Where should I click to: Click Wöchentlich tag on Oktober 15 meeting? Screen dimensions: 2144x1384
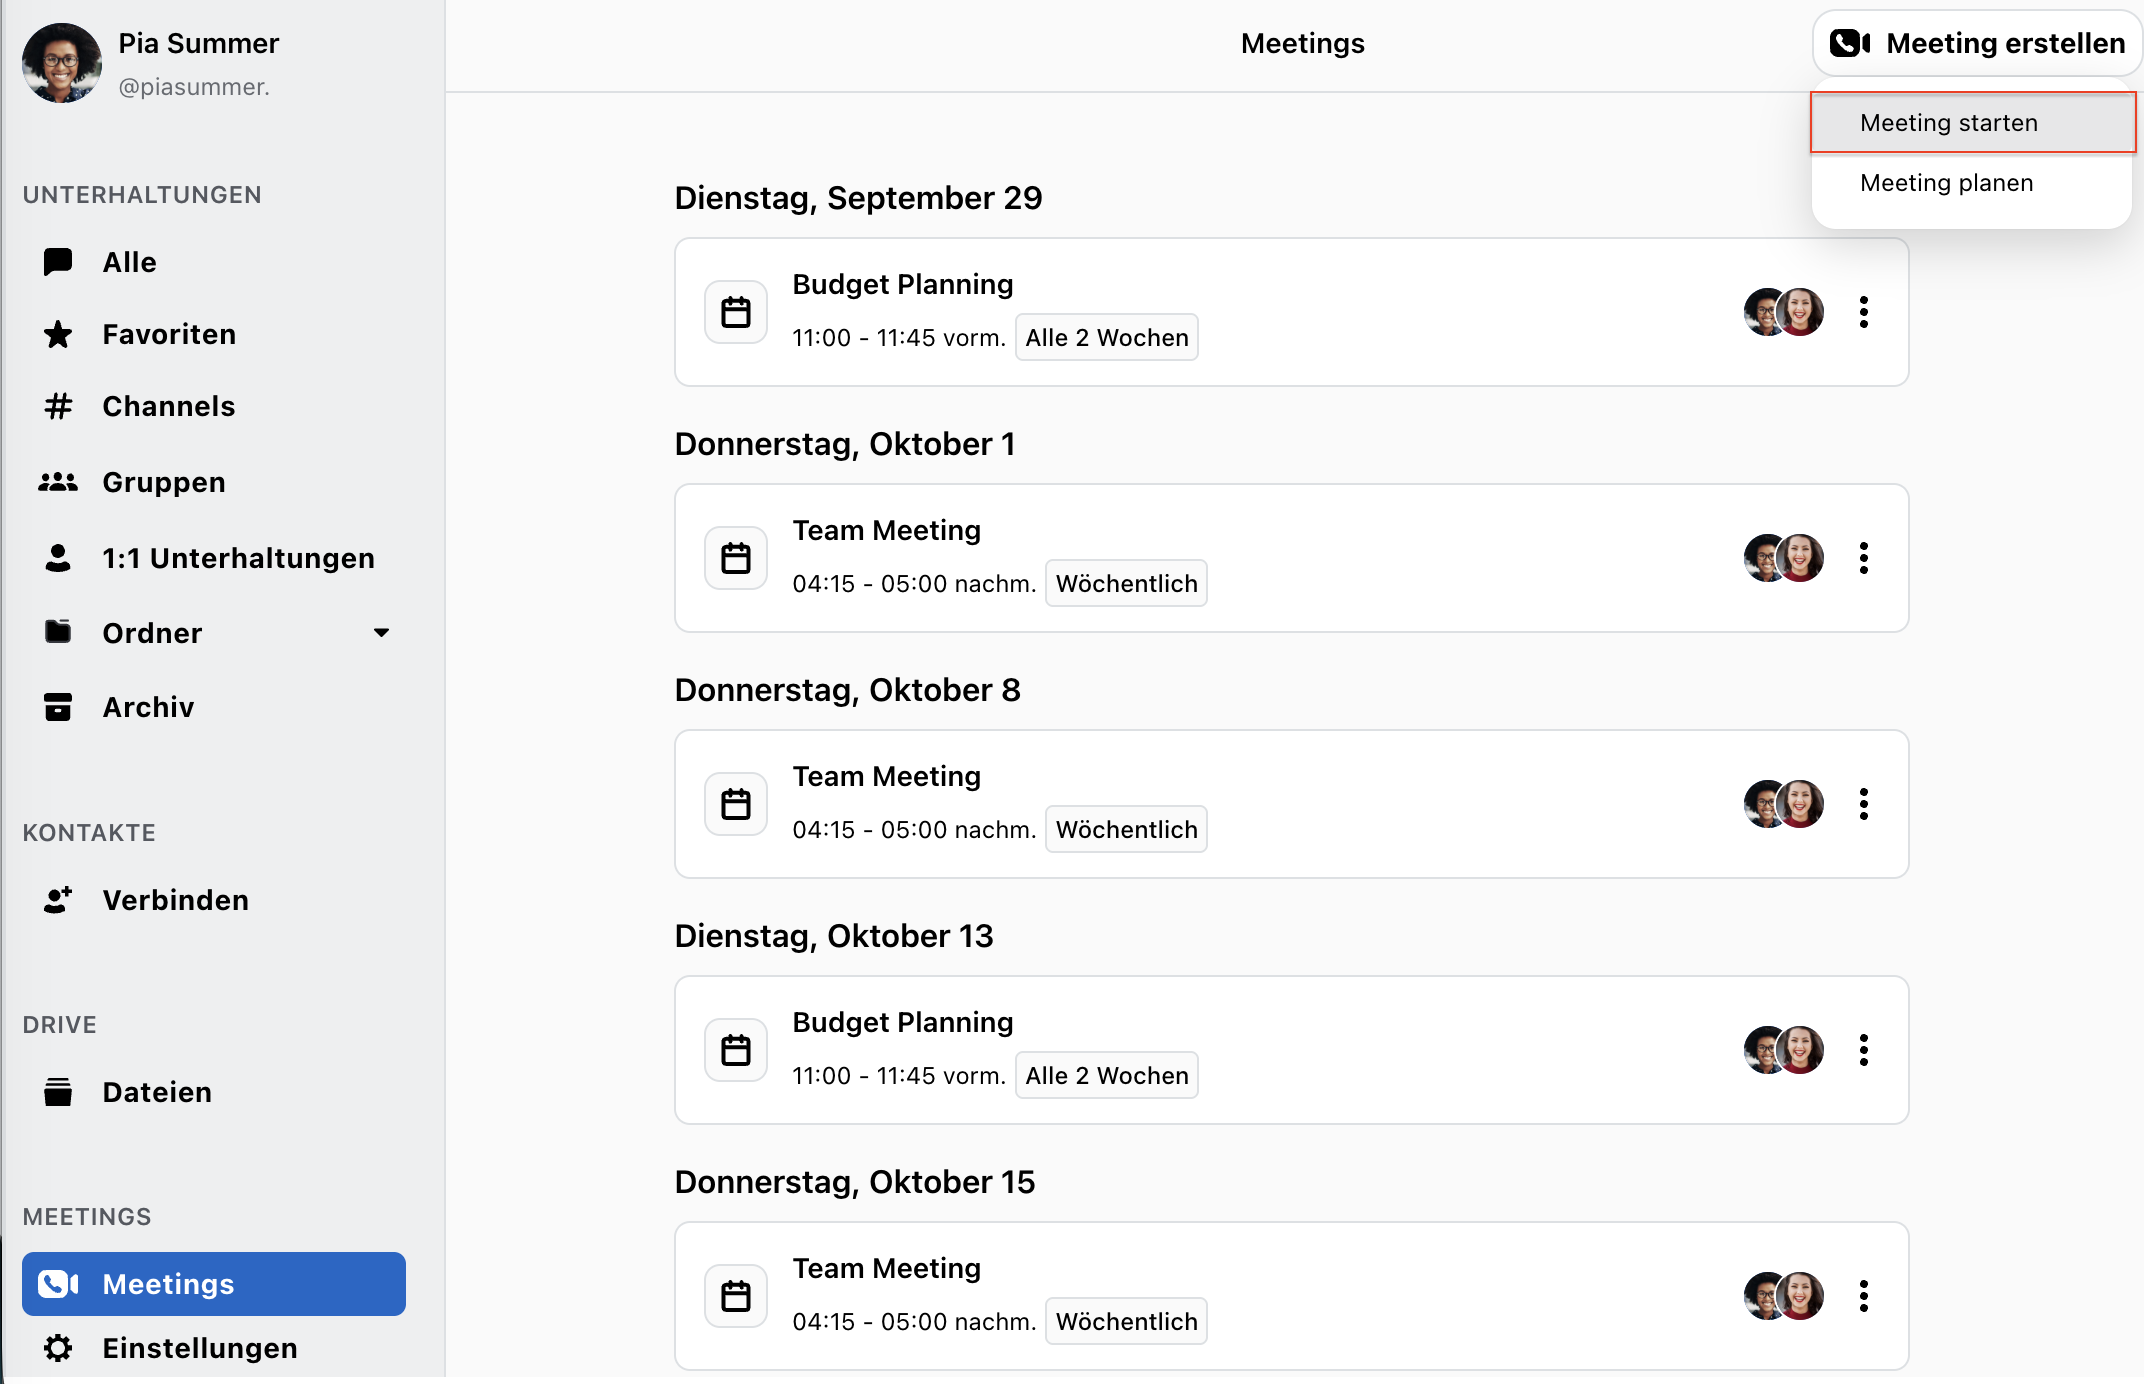(1126, 1322)
